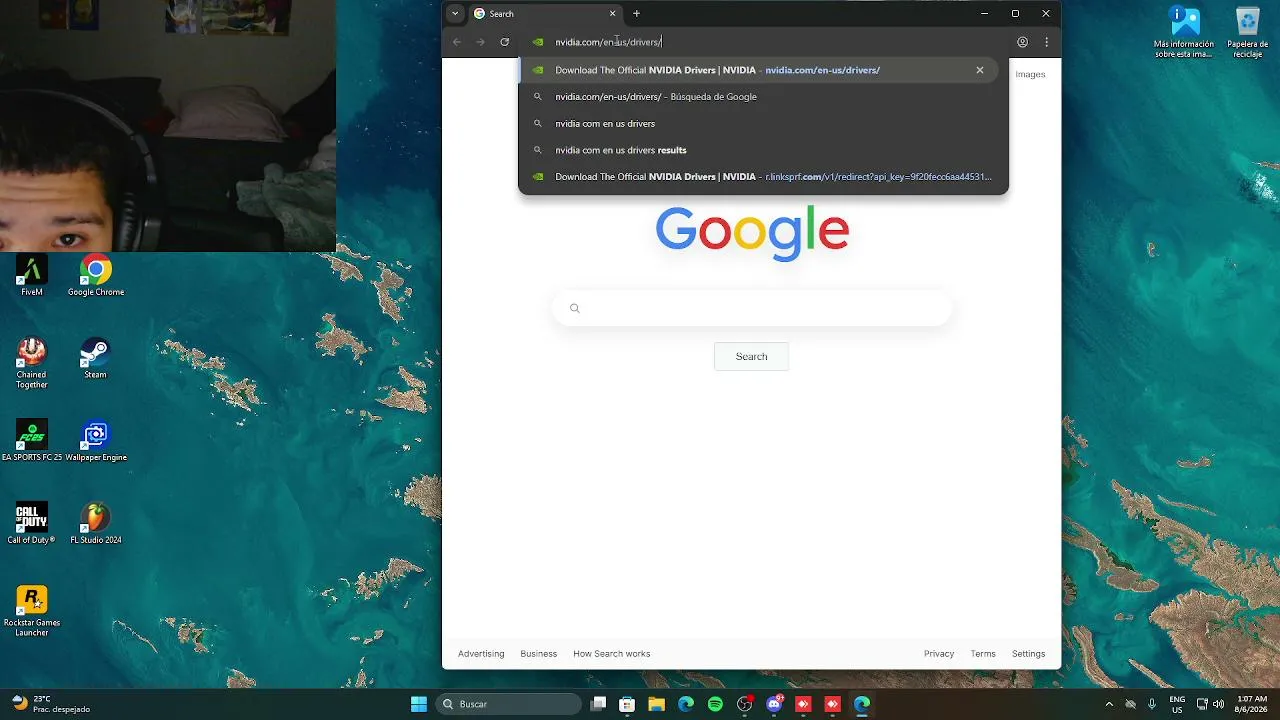Pick the 'nvidia.com/en-us/drivers/ - Búsqueda de Google' suggestion
Viewport: 1280px width, 720px height.
(762, 97)
